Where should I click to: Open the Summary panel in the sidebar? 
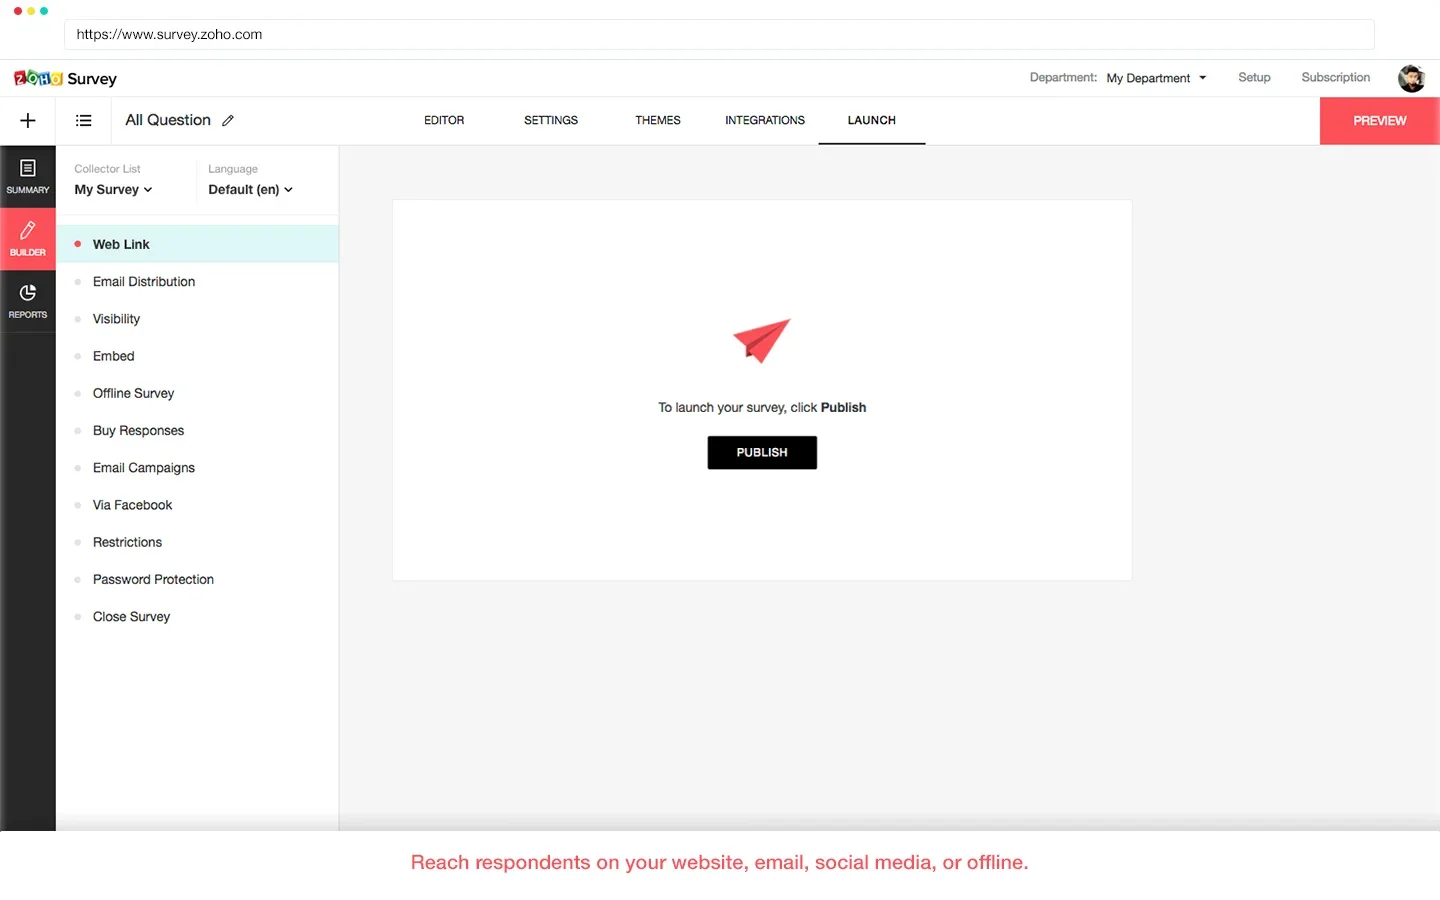click(x=27, y=176)
